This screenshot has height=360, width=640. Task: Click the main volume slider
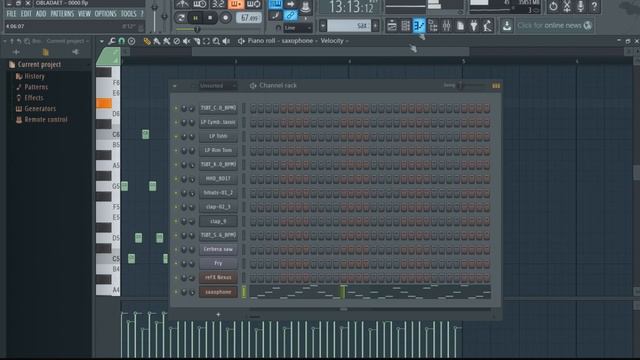[154, 16]
